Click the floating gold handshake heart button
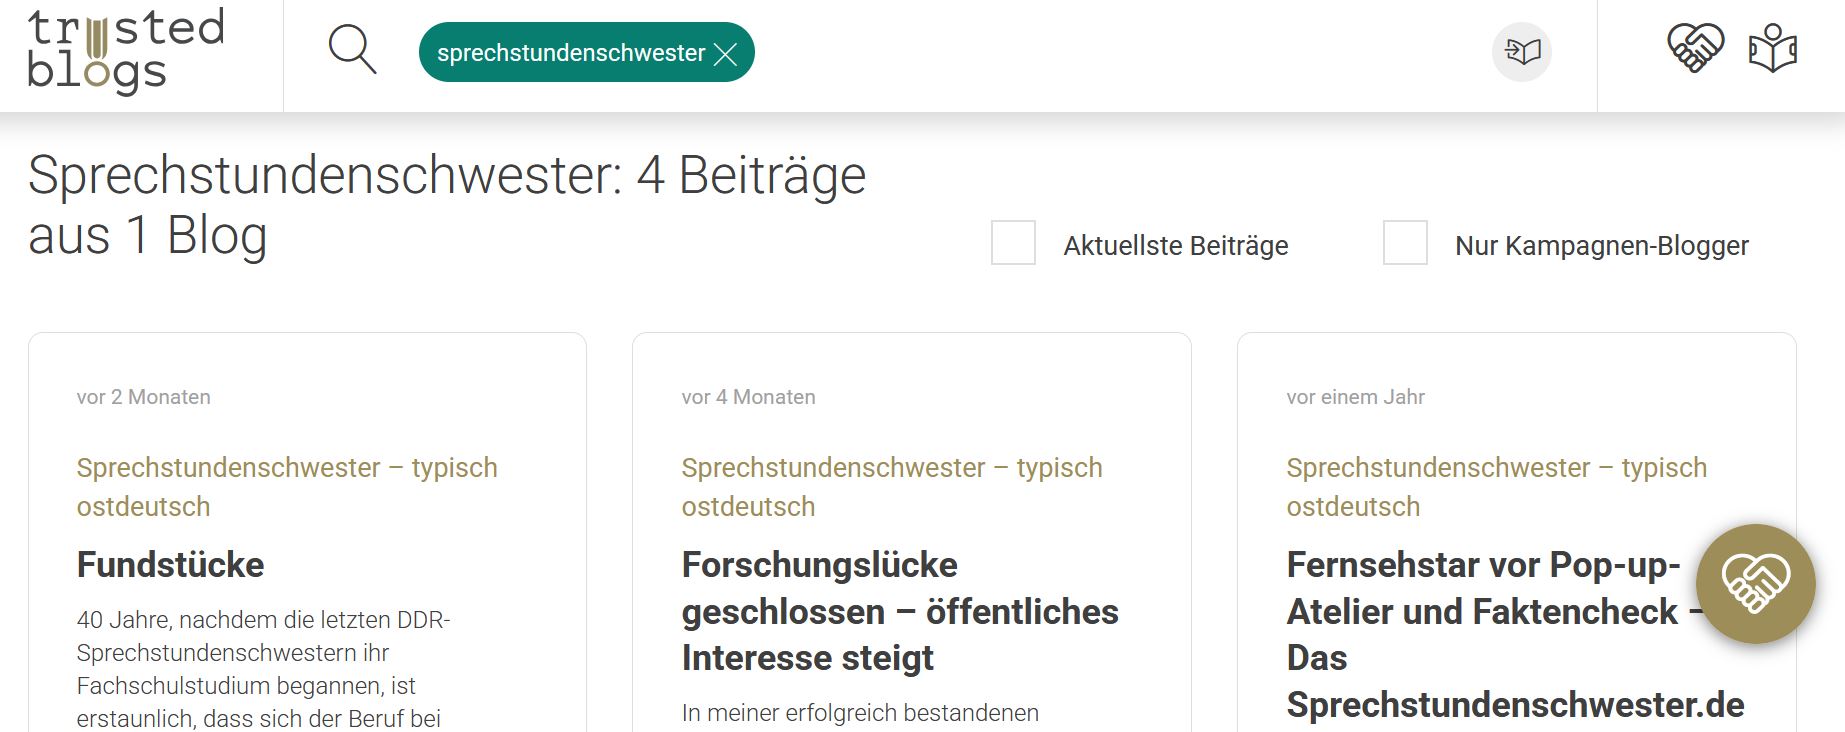Viewport: 1845px width, 732px height. point(1755,584)
